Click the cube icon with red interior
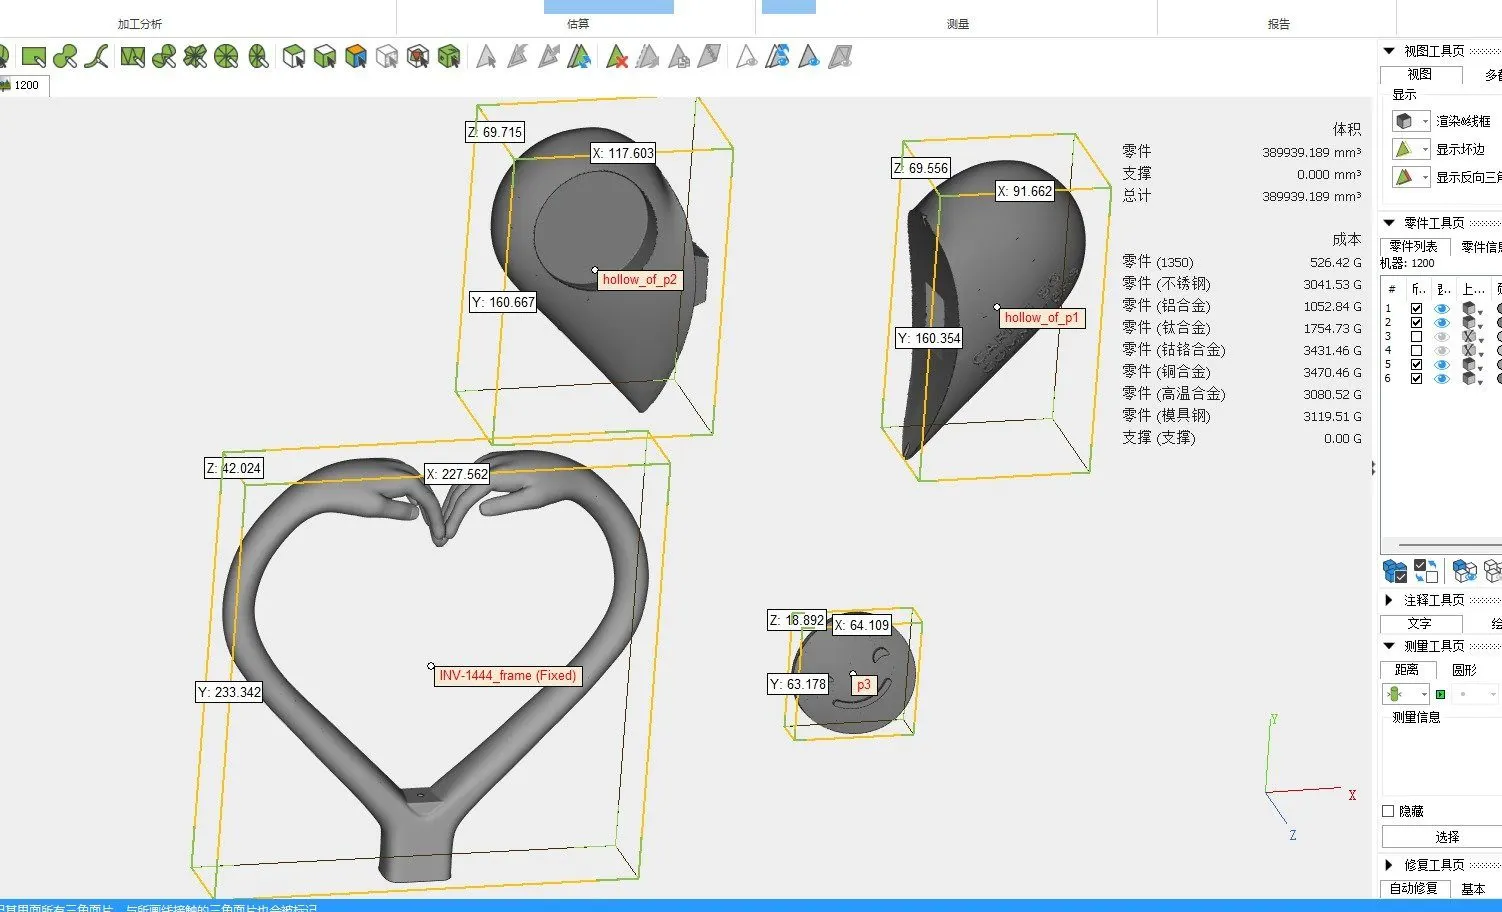 [418, 57]
